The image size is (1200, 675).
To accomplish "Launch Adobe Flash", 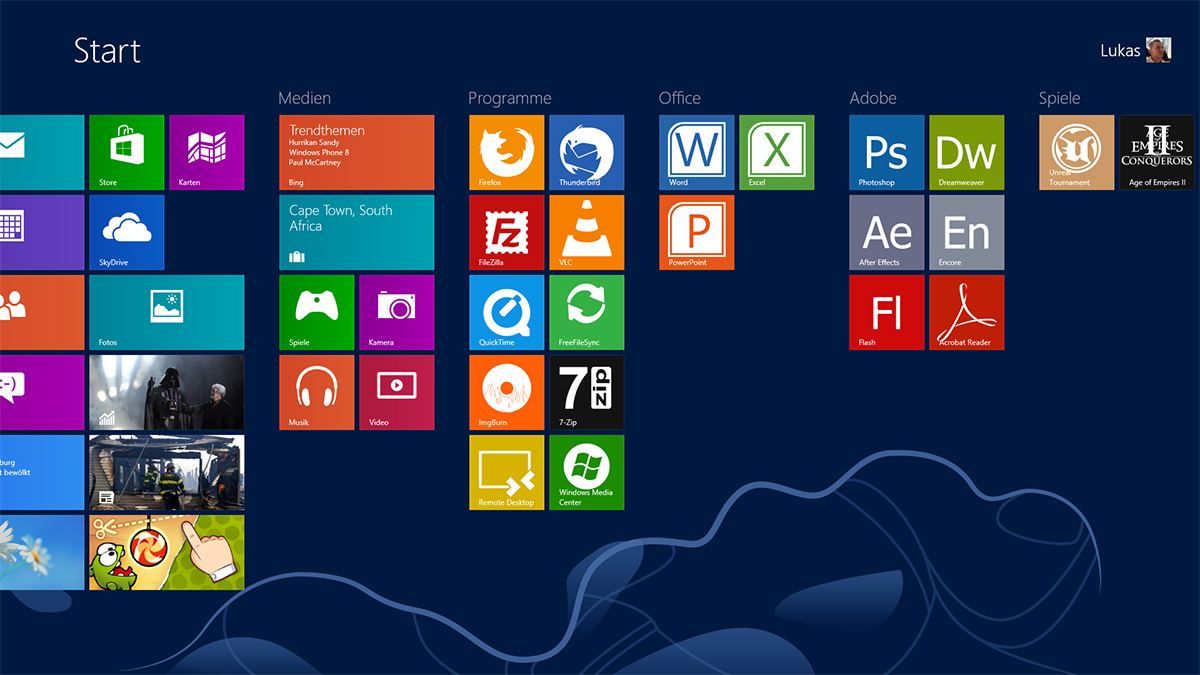I will (886, 312).
